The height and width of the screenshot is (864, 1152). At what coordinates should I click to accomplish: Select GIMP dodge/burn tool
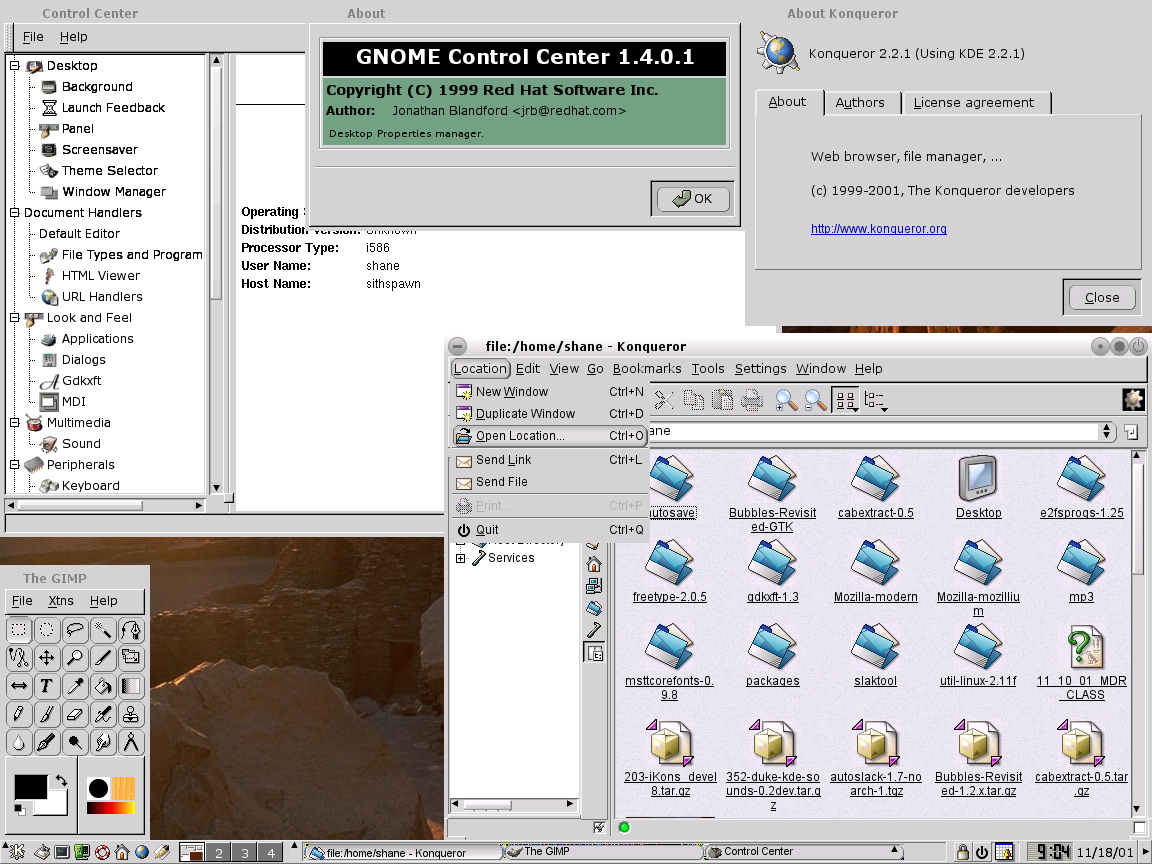click(74, 742)
